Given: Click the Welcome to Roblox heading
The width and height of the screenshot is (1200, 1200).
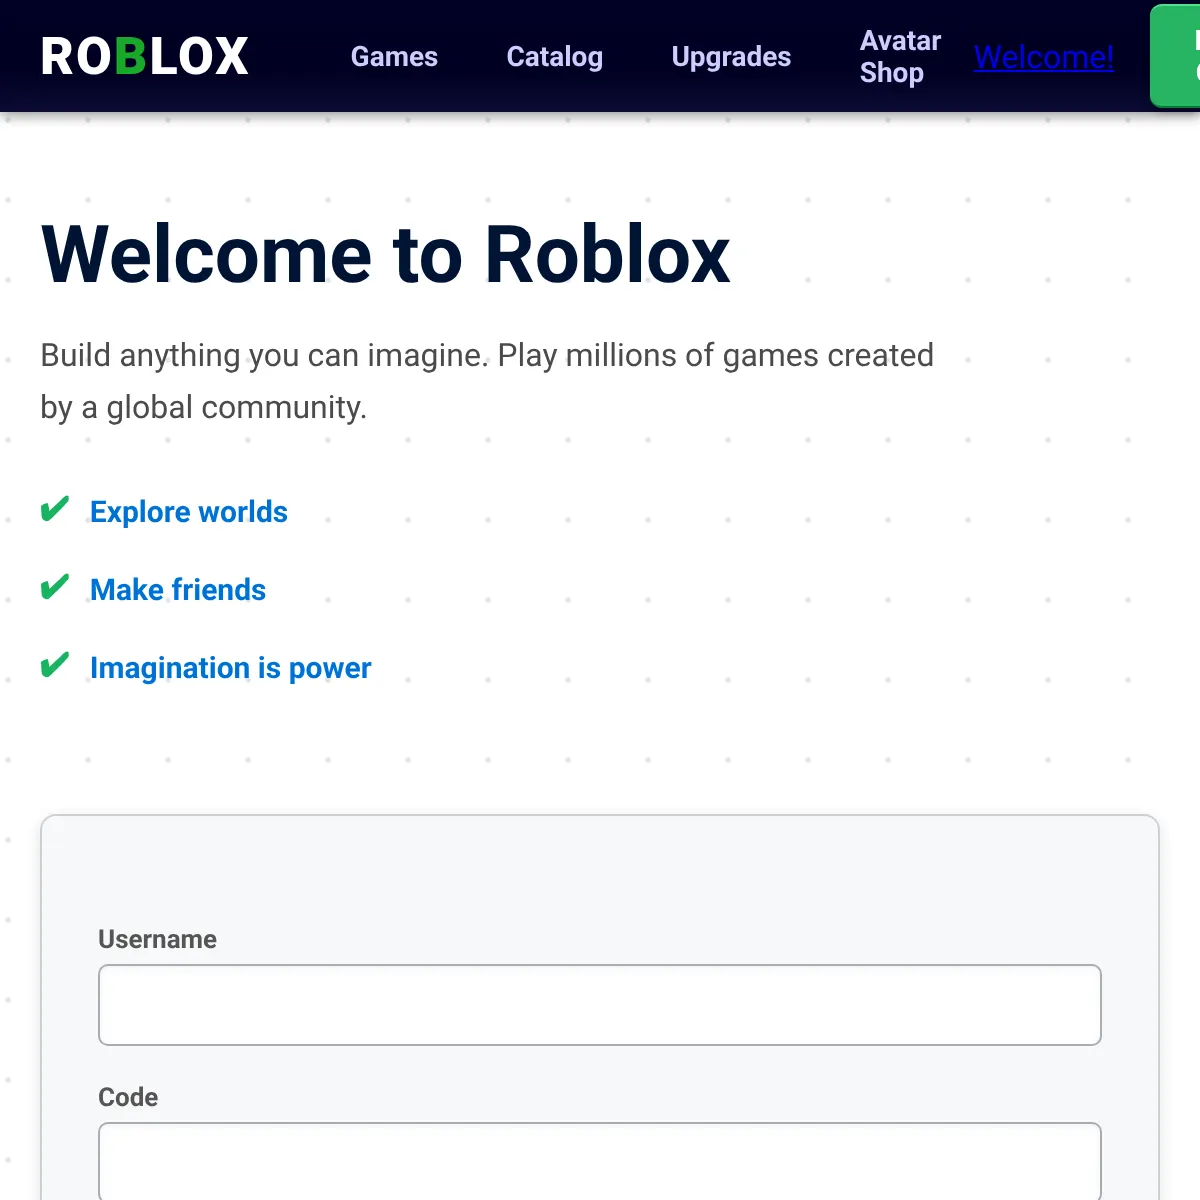Looking at the screenshot, I should point(386,255).
